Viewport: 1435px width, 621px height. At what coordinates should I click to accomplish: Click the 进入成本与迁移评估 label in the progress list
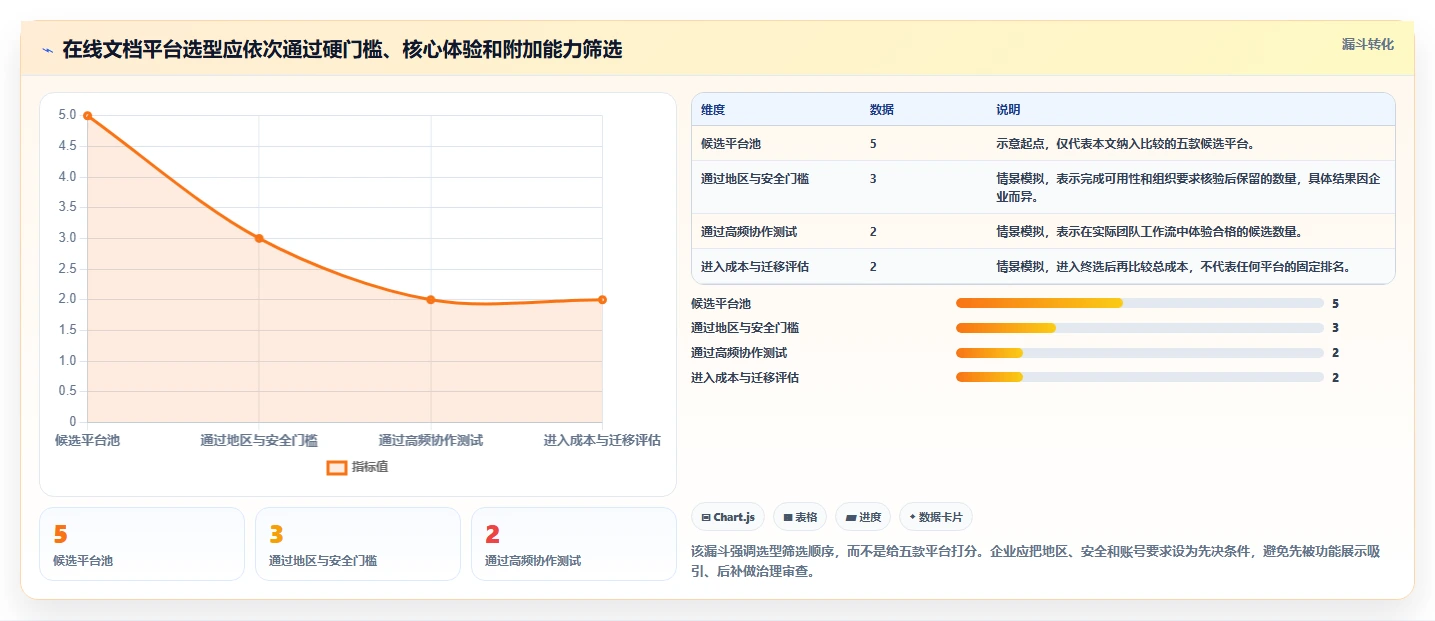[x=745, y=378]
